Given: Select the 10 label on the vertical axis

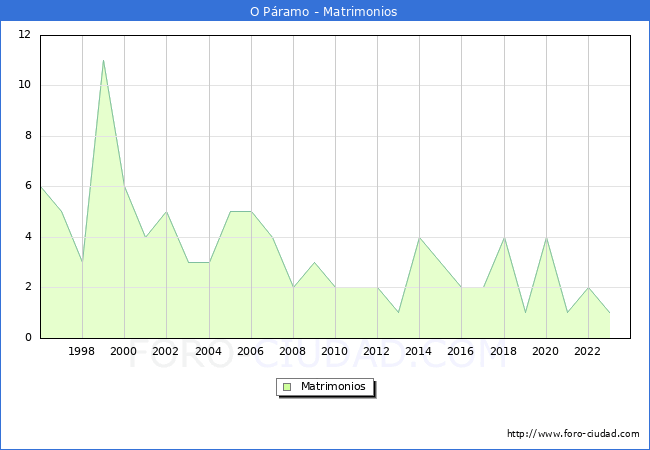Looking at the screenshot, I should click(24, 85).
